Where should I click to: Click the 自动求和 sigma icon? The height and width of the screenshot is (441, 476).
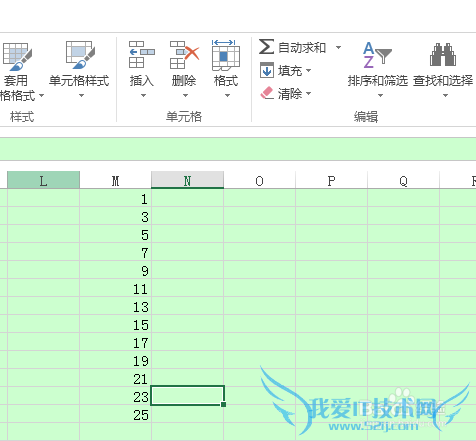267,47
